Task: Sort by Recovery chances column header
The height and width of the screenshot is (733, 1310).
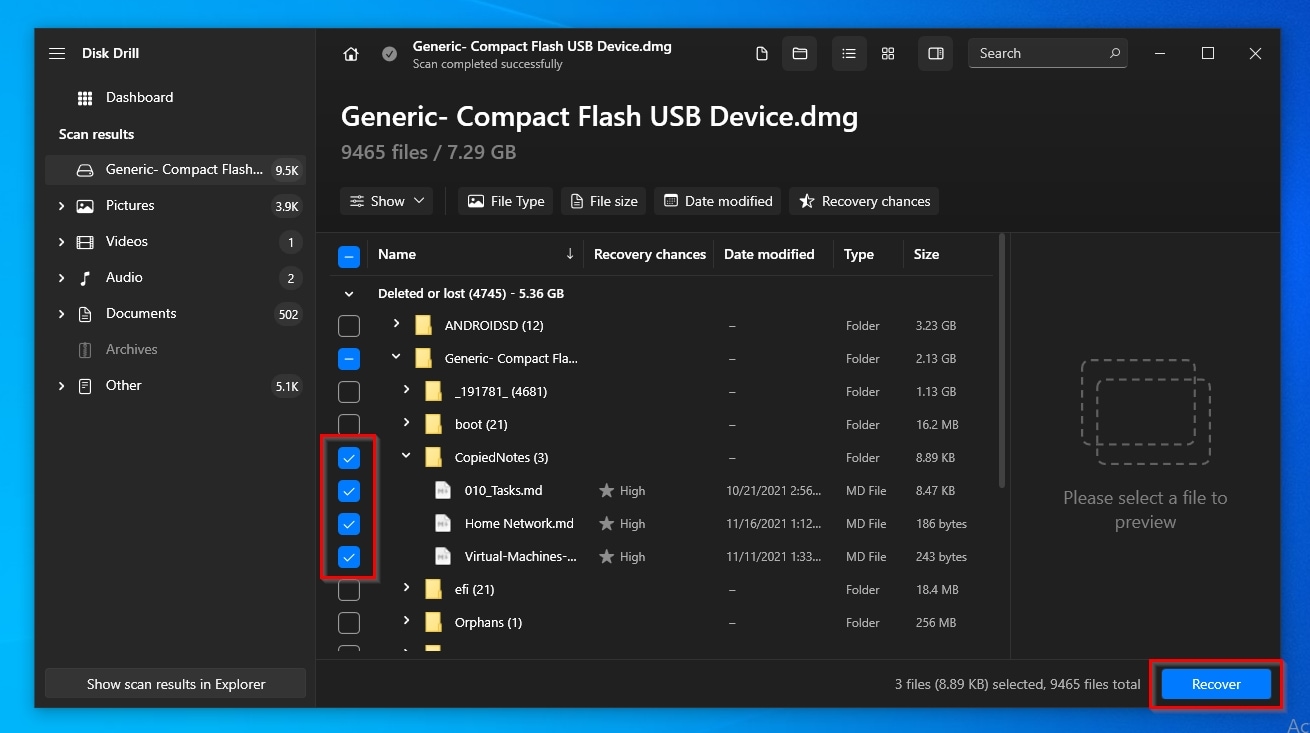Action: (x=650, y=254)
